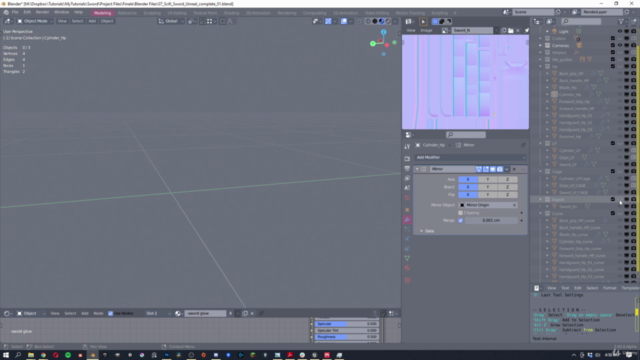Open outliner filter funnel icon
This screenshot has height=360, width=640.
coord(620,22)
